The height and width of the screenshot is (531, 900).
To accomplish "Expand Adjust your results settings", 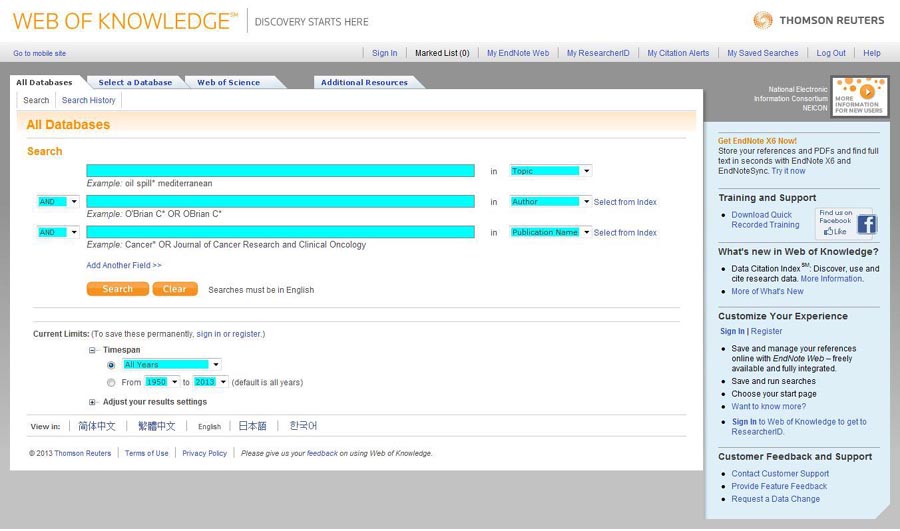I will [93, 402].
